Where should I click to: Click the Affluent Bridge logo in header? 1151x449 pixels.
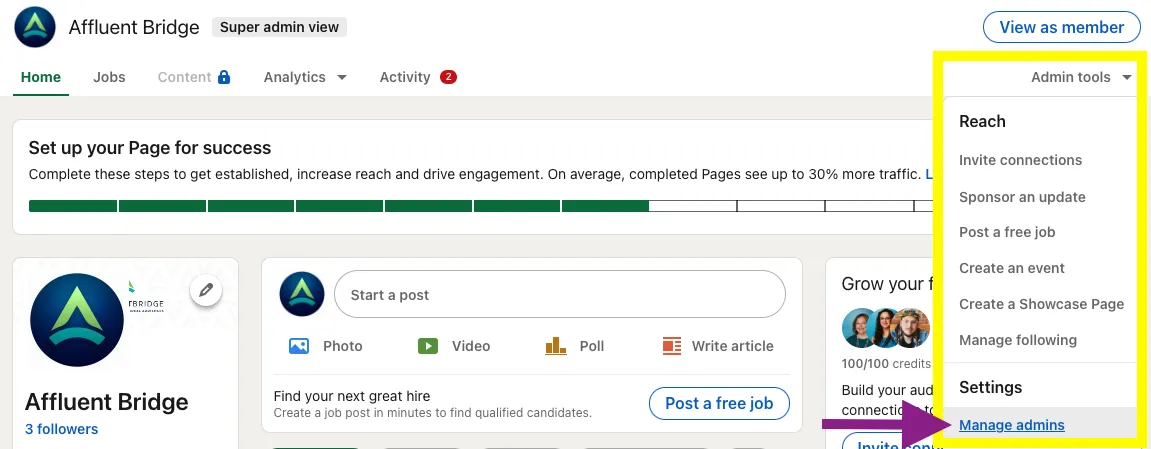[x=34, y=27]
